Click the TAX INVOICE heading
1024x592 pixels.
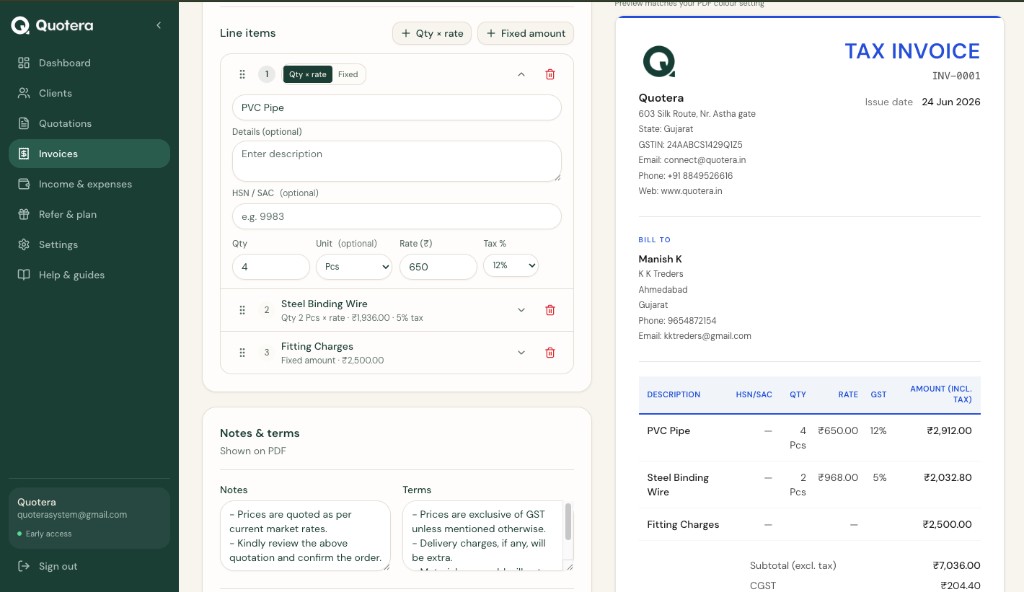click(x=912, y=51)
